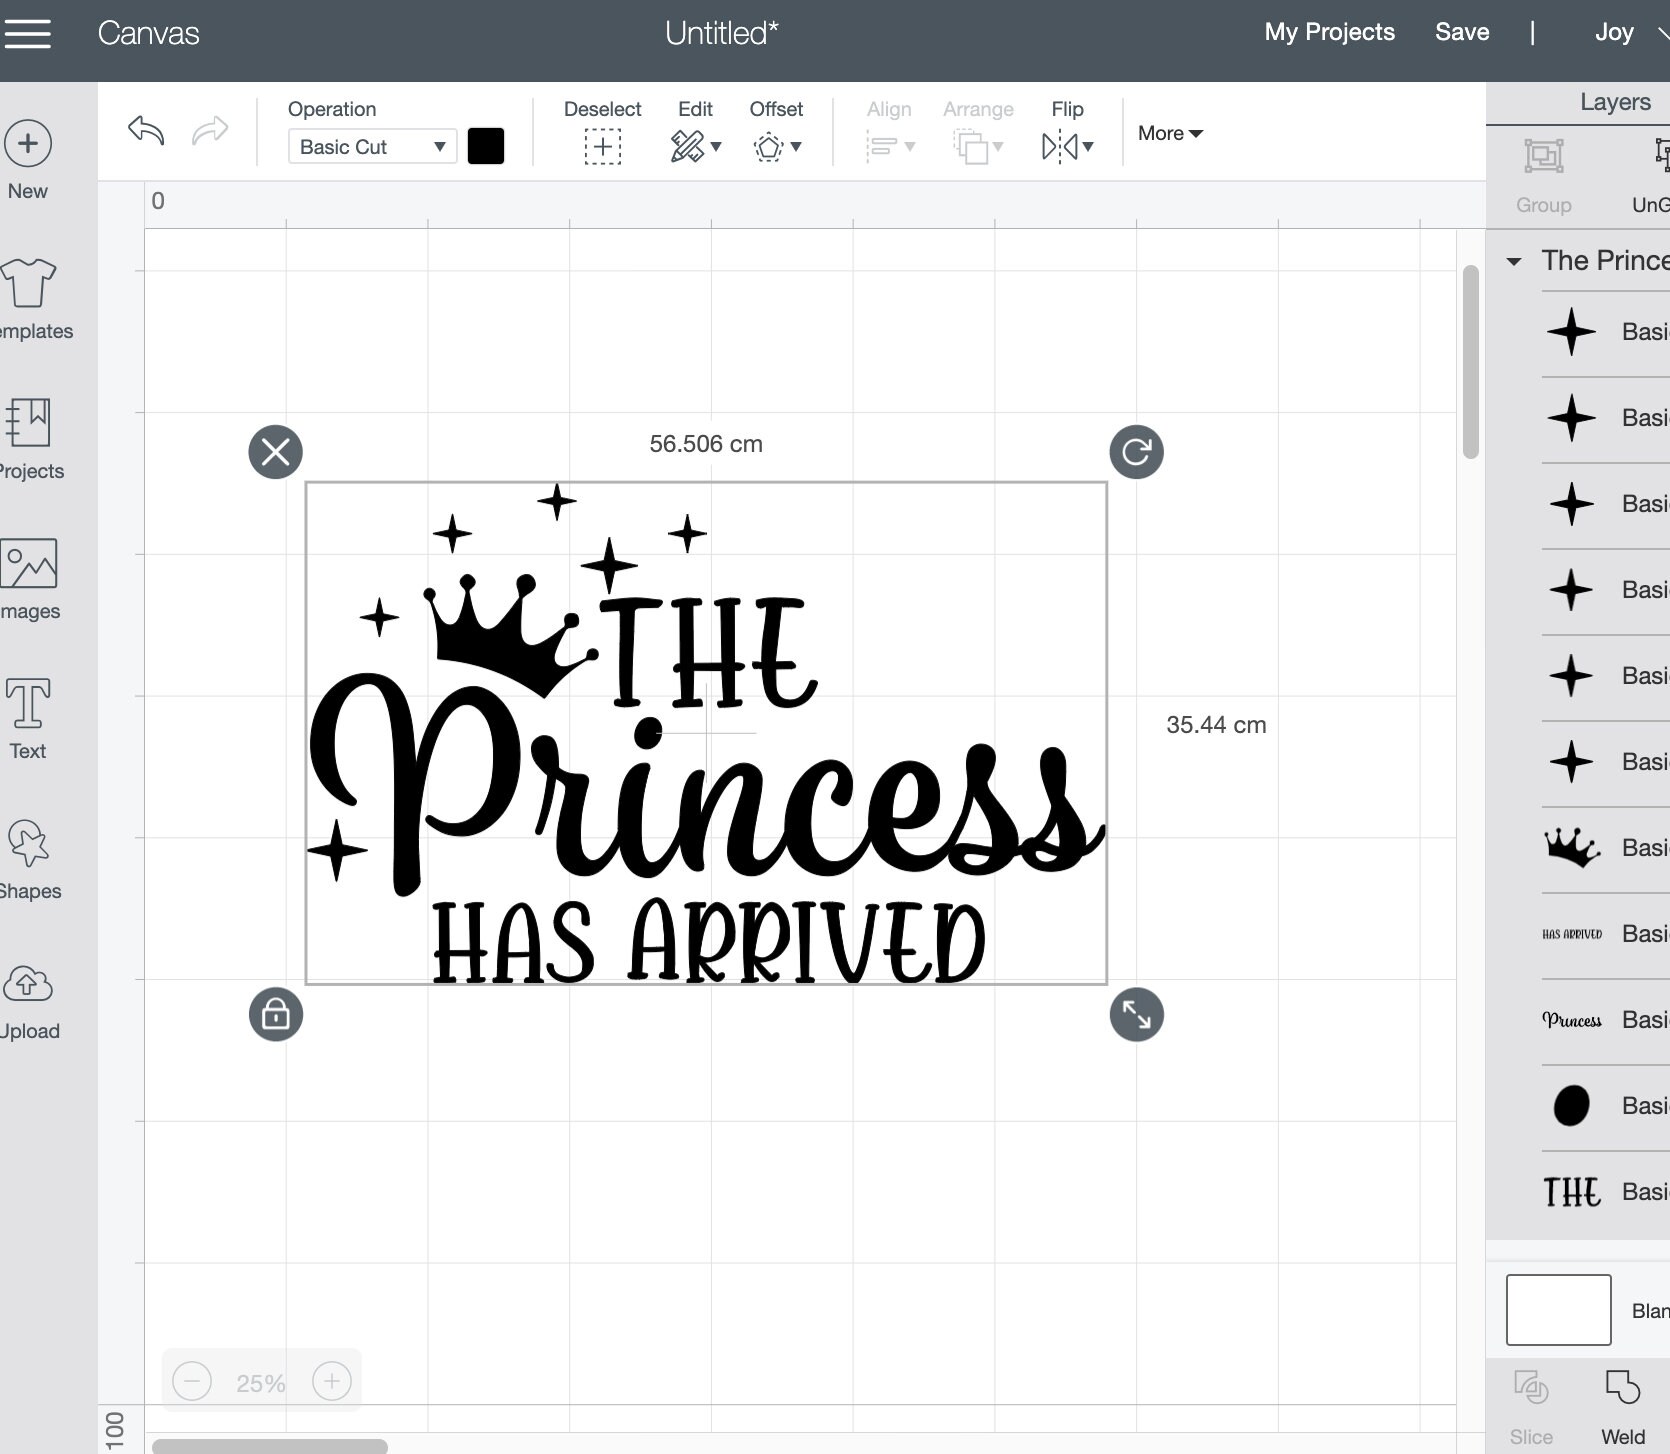This screenshot has height=1454, width=1670.
Task: Zoom in with the plus button
Action: (x=332, y=1382)
